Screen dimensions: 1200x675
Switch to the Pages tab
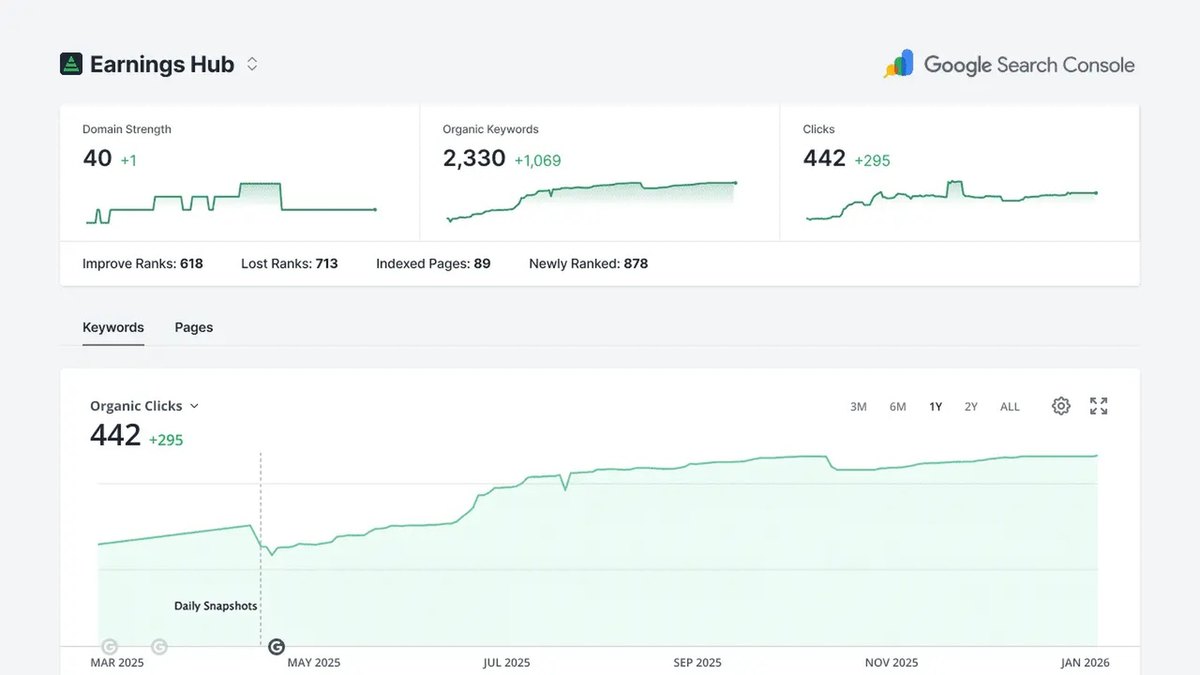coord(194,327)
